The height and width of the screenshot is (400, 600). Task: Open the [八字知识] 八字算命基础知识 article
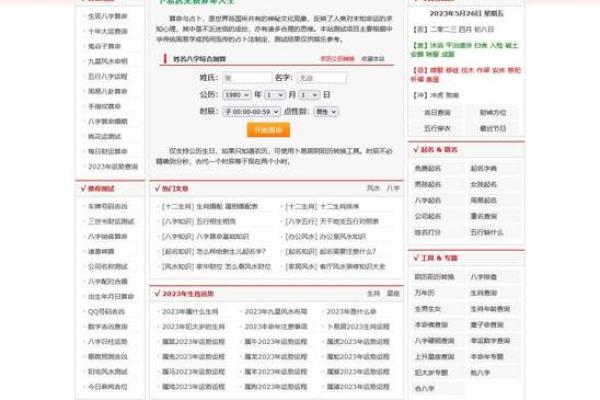pyautogui.click(x=205, y=237)
